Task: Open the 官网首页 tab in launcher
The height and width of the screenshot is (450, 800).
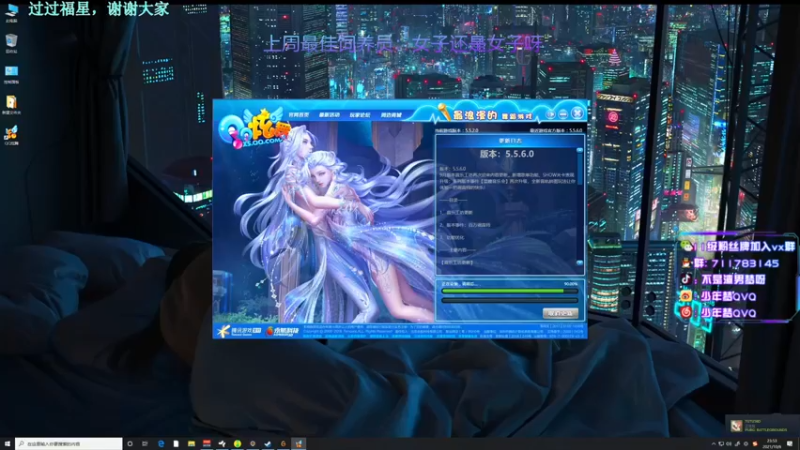Action: pos(298,115)
